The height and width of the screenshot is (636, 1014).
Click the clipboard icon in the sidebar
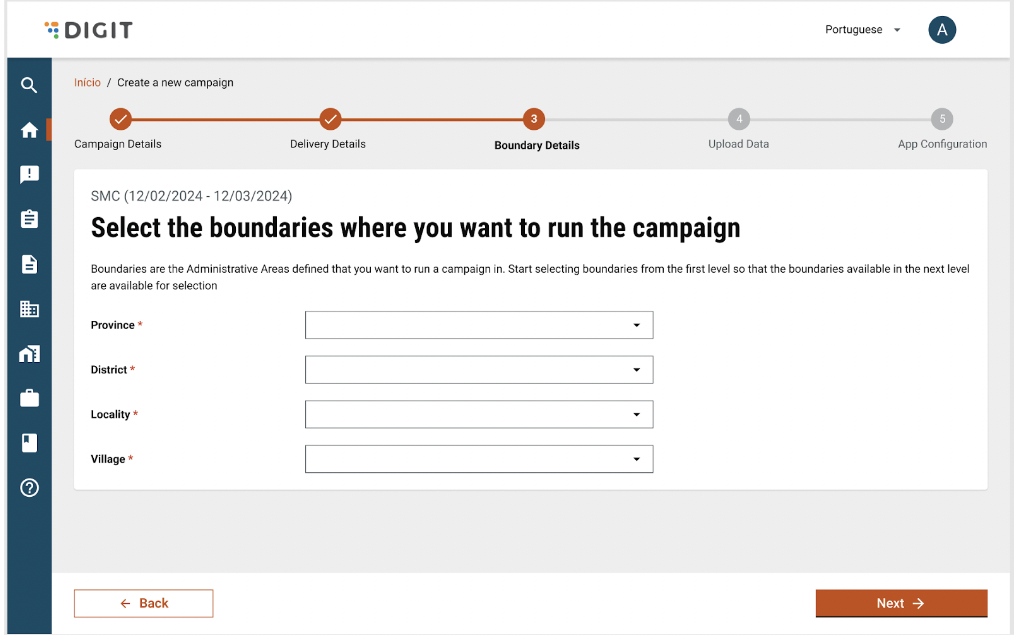click(29, 219)
